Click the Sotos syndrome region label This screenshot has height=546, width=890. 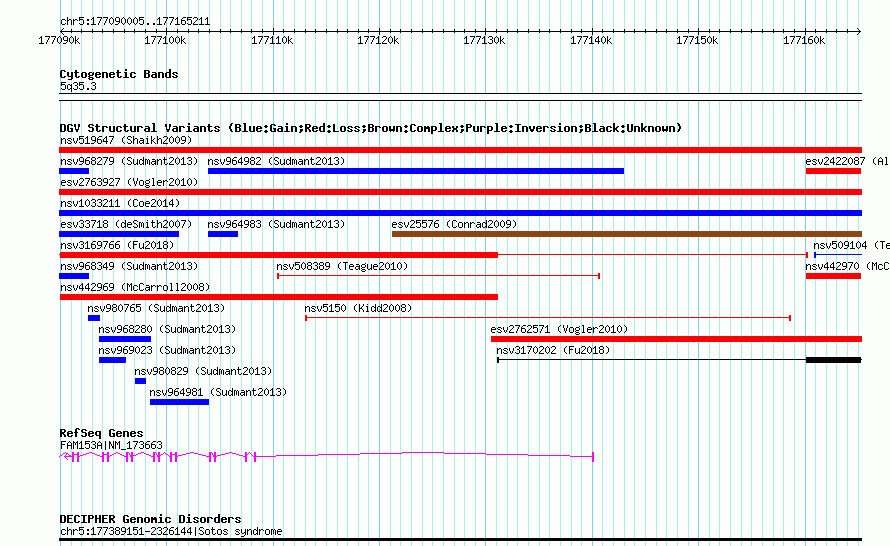(171, 531)
